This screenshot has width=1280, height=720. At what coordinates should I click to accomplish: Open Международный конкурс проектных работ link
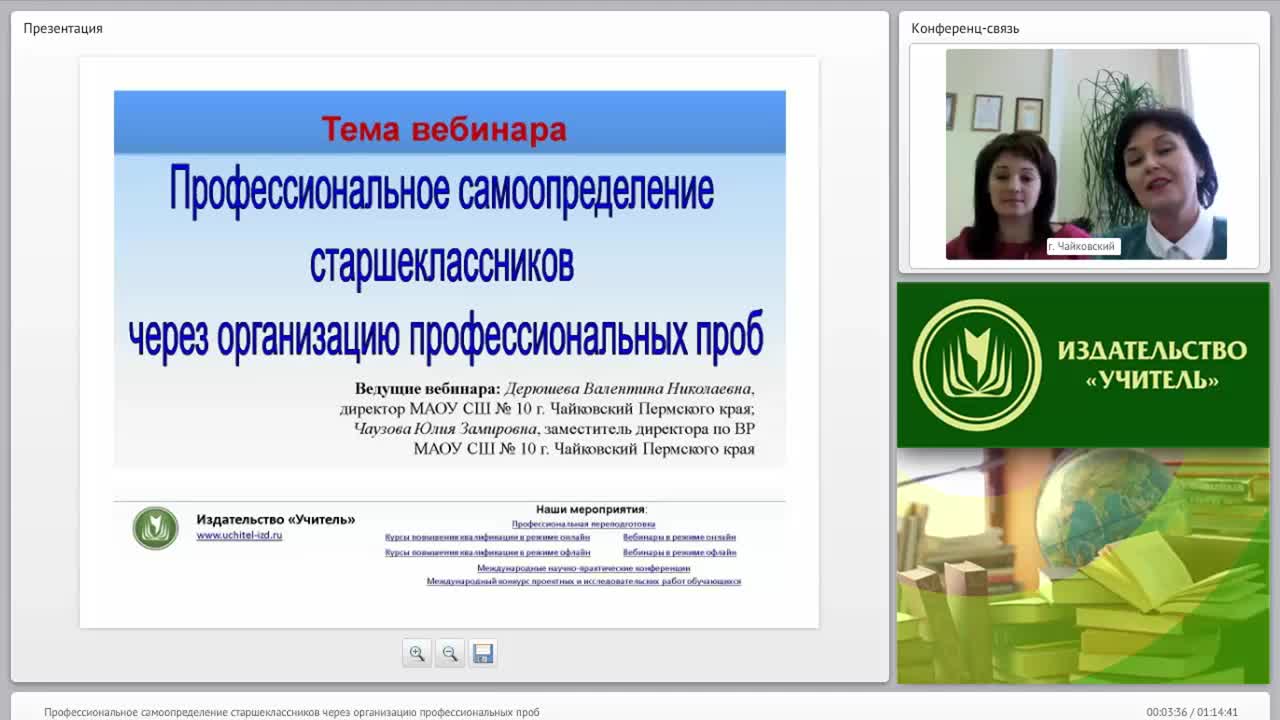point(584,581)
